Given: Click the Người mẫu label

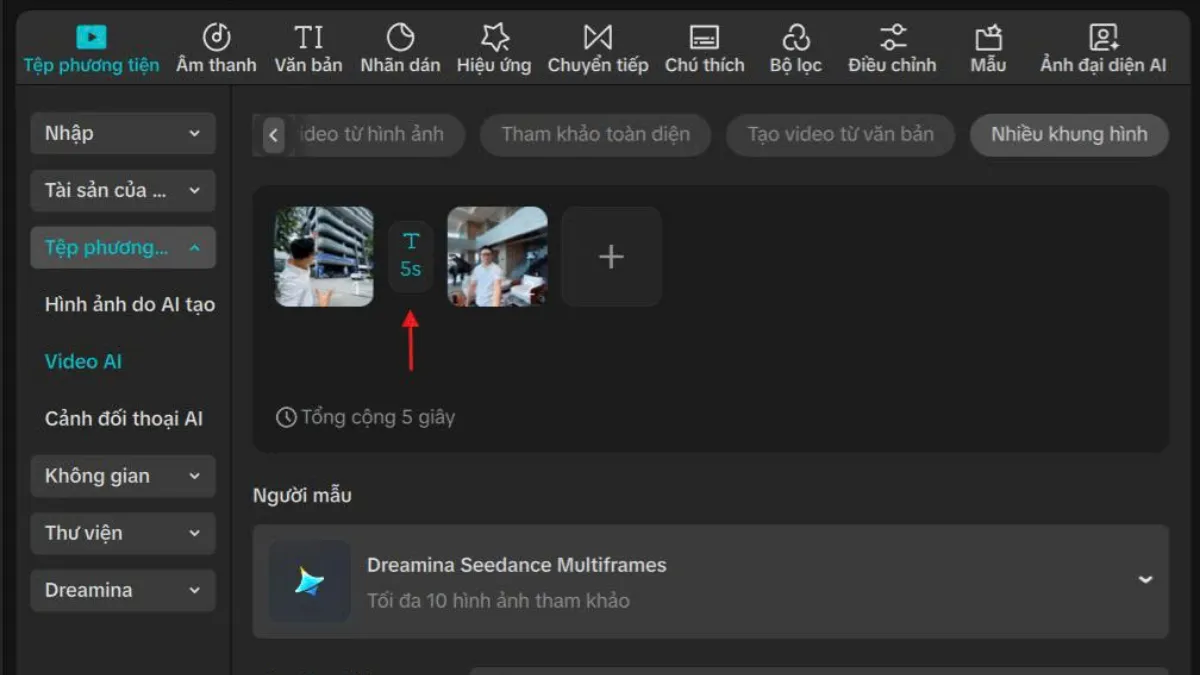Looking at the screenshot, I should coord(302,495).
